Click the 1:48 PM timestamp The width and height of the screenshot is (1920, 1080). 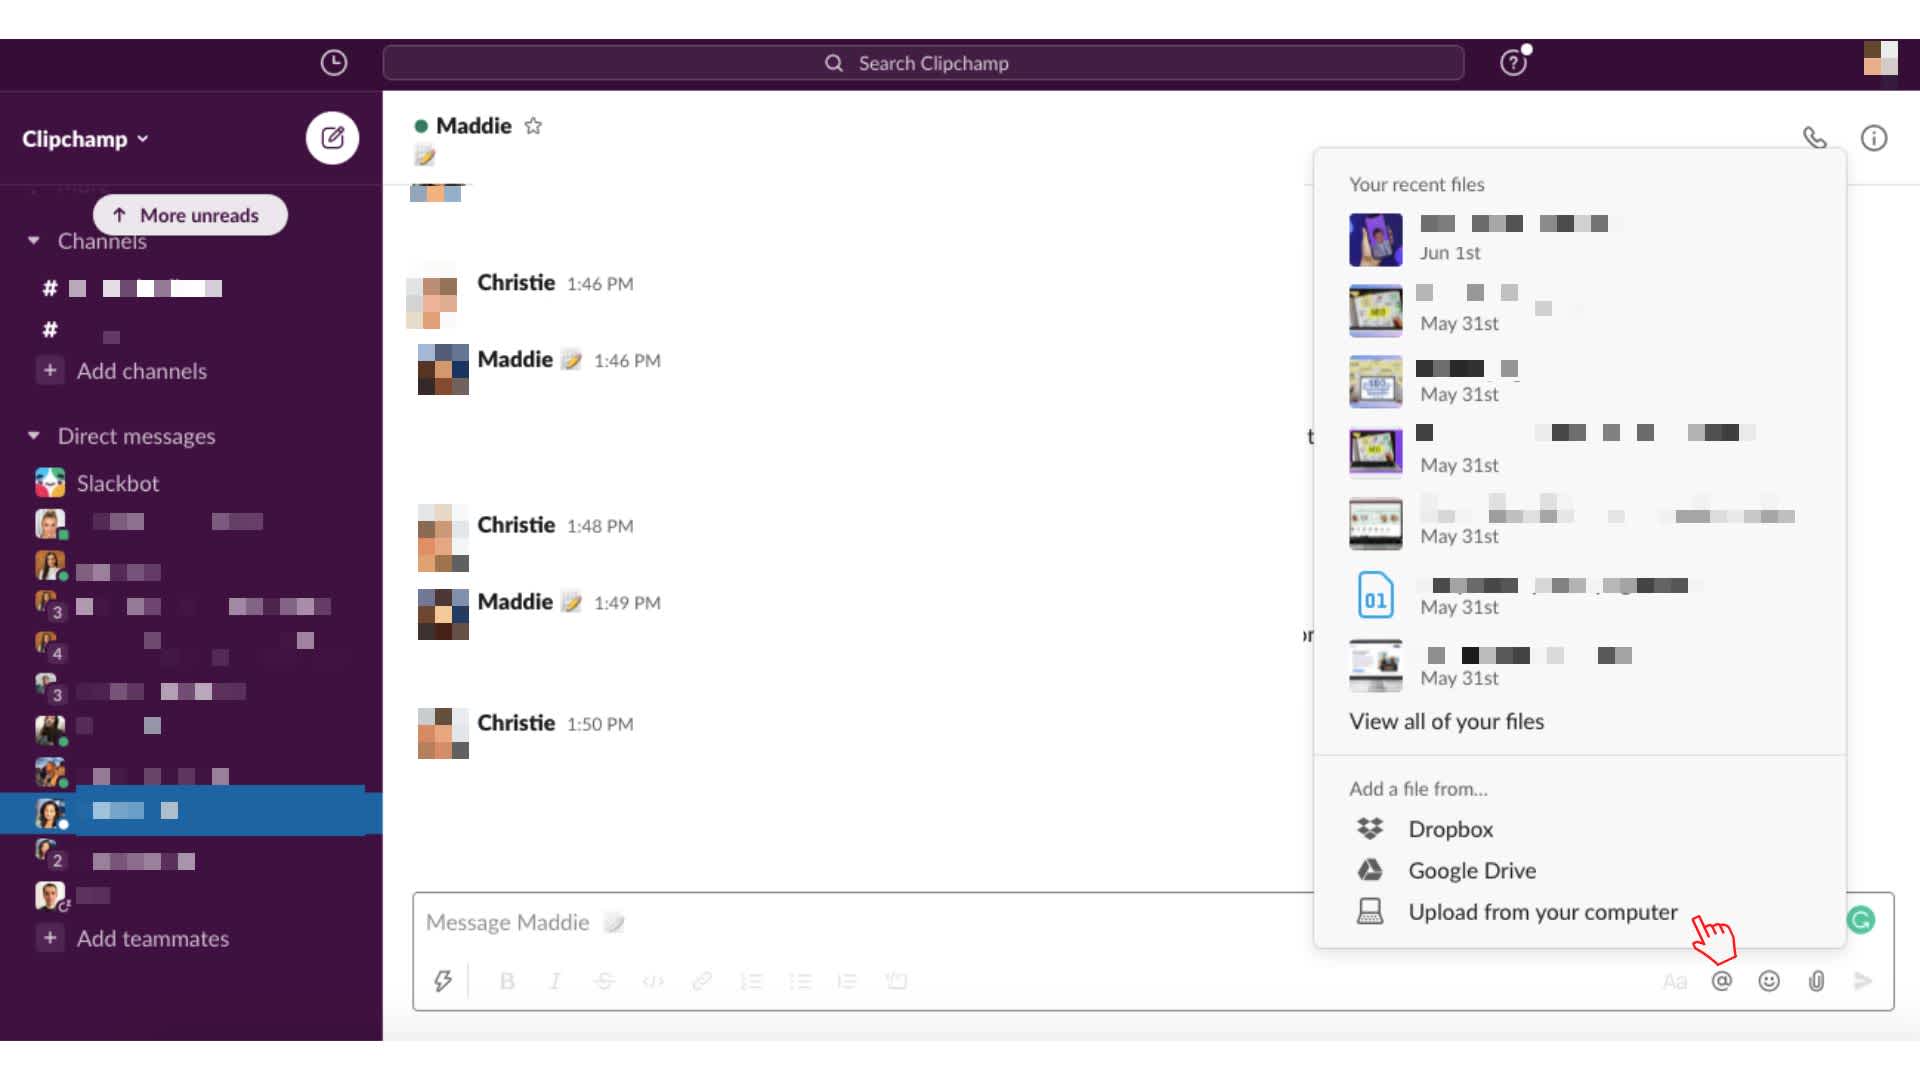tap(600, 526)
